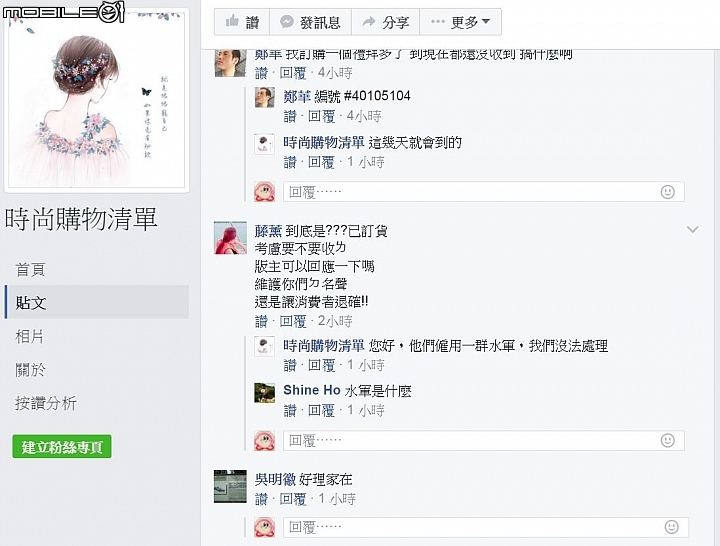Open 發訊息 messenger button
The image size is (720, 546).
[x=310, y=22]
